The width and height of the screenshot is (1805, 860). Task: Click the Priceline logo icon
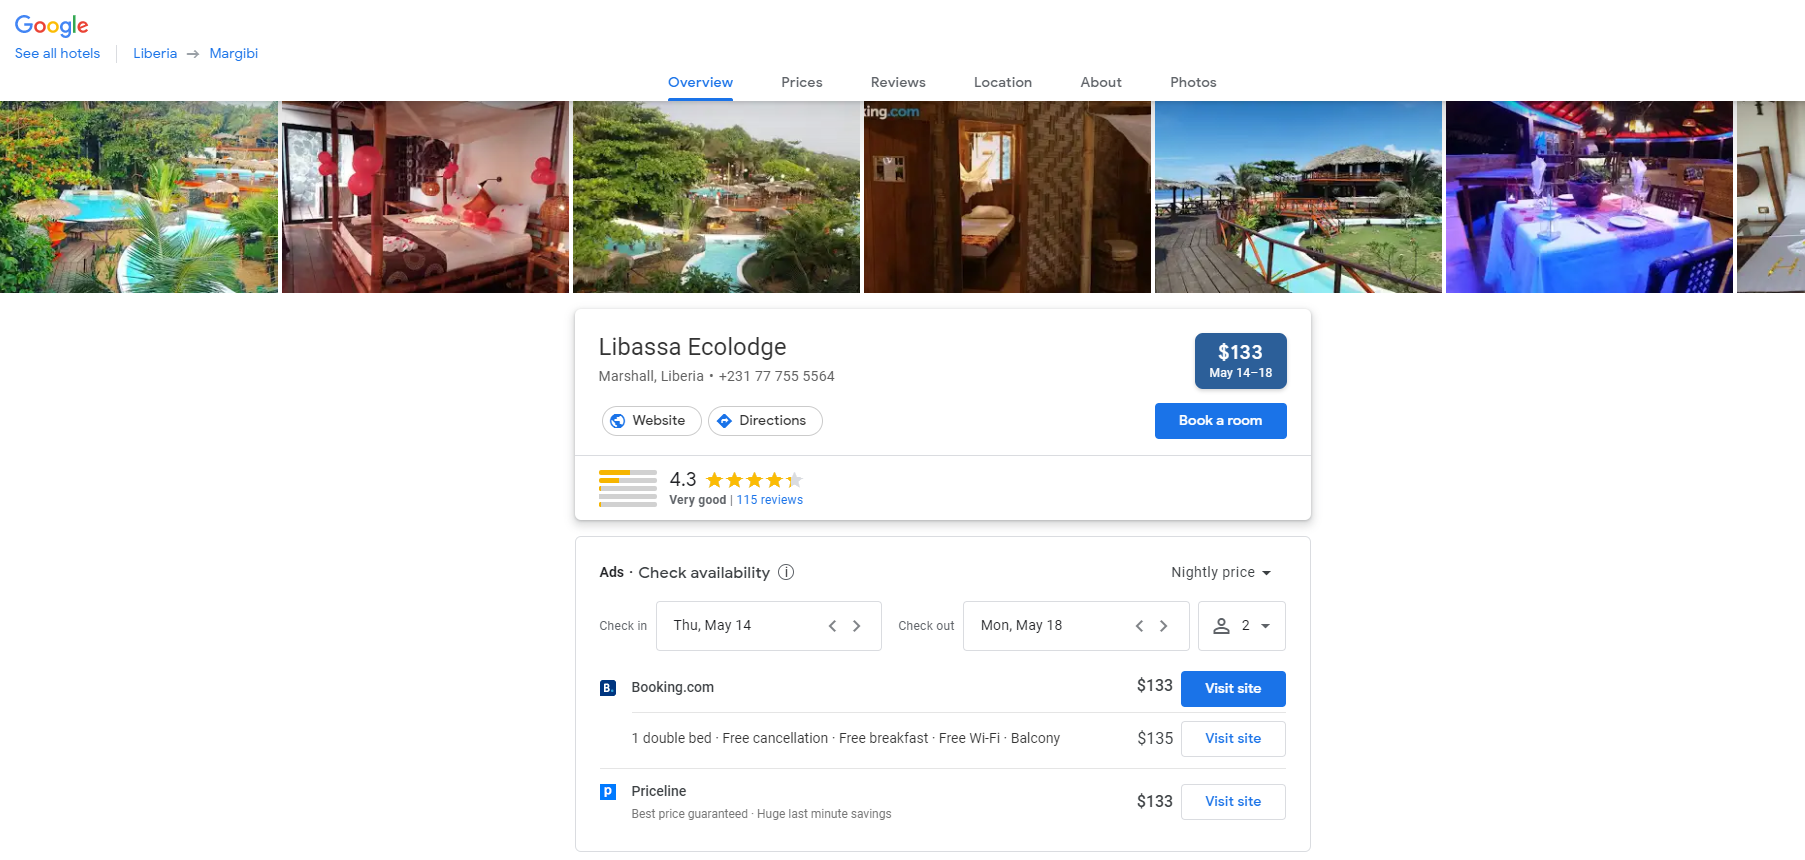point(608,792)
